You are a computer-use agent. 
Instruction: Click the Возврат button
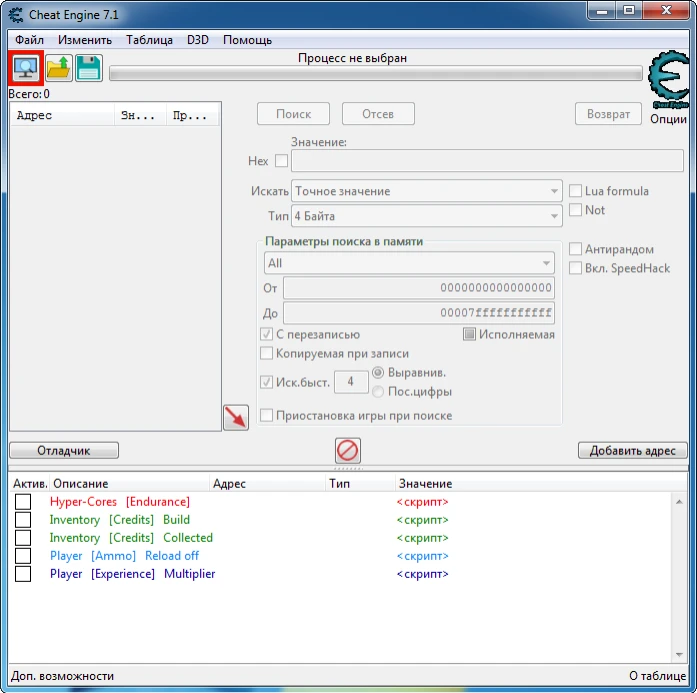coord(609,114)
